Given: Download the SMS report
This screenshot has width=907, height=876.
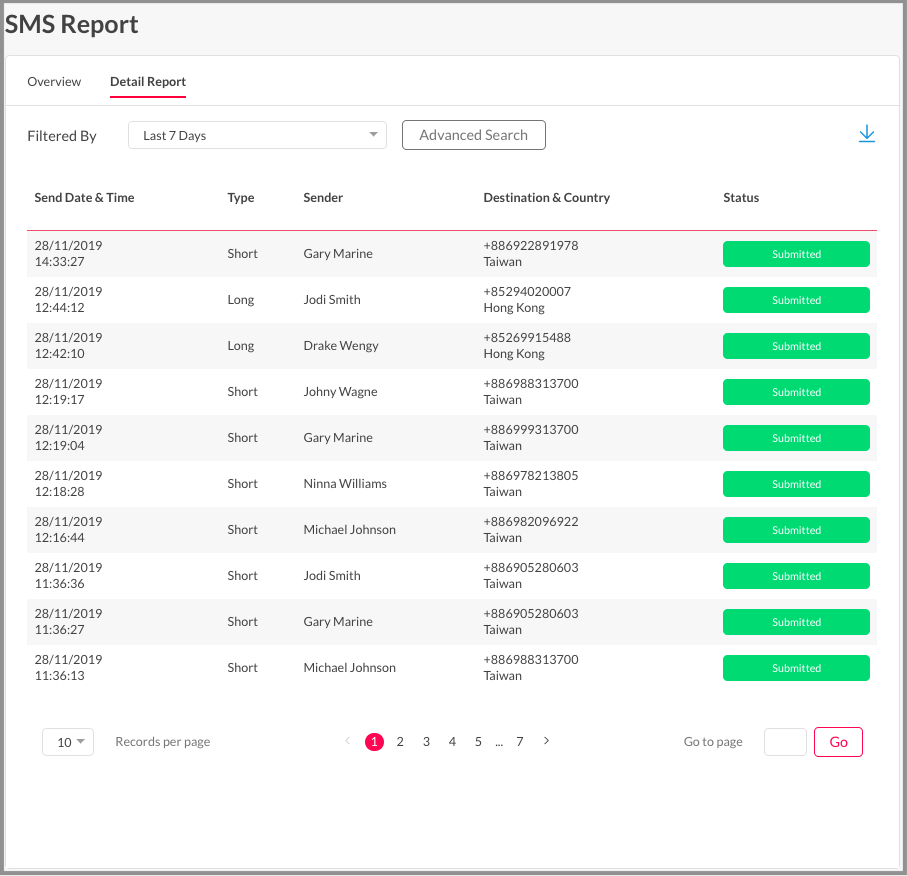Looking at the screenshot, I should point(866,134).
